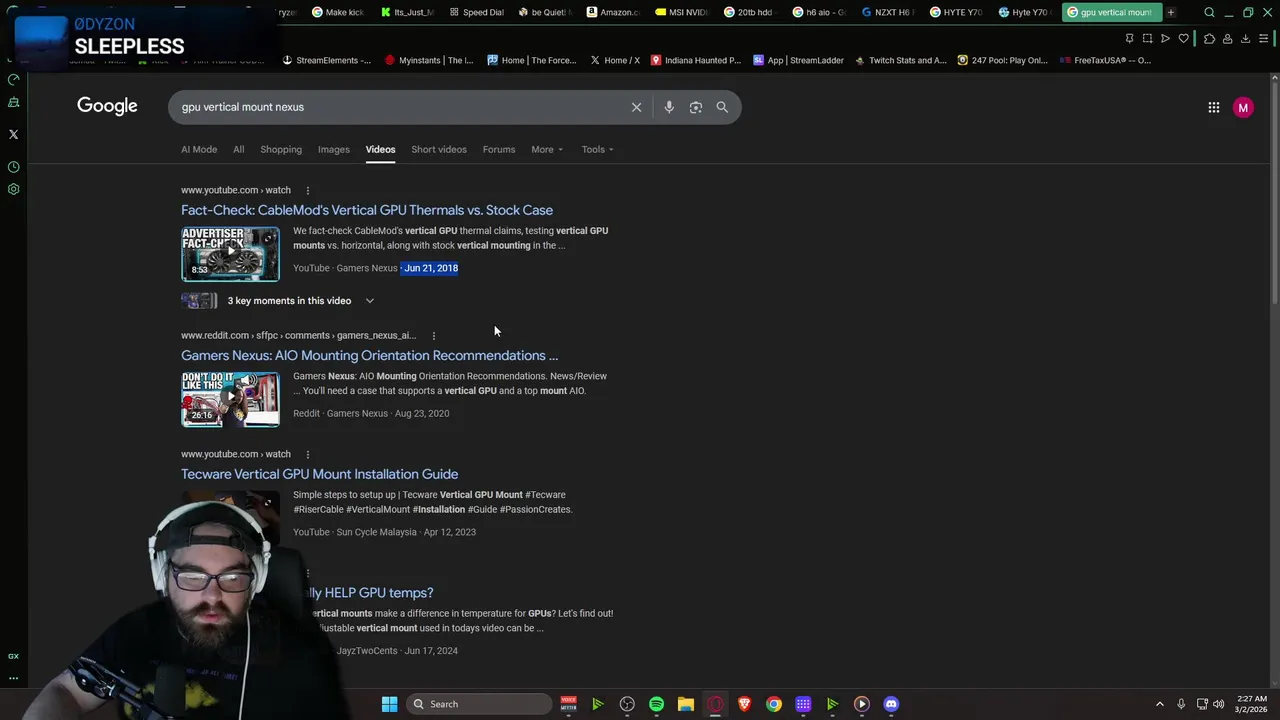Open more options for CableMod YouTube result

[x=307, y=190]
